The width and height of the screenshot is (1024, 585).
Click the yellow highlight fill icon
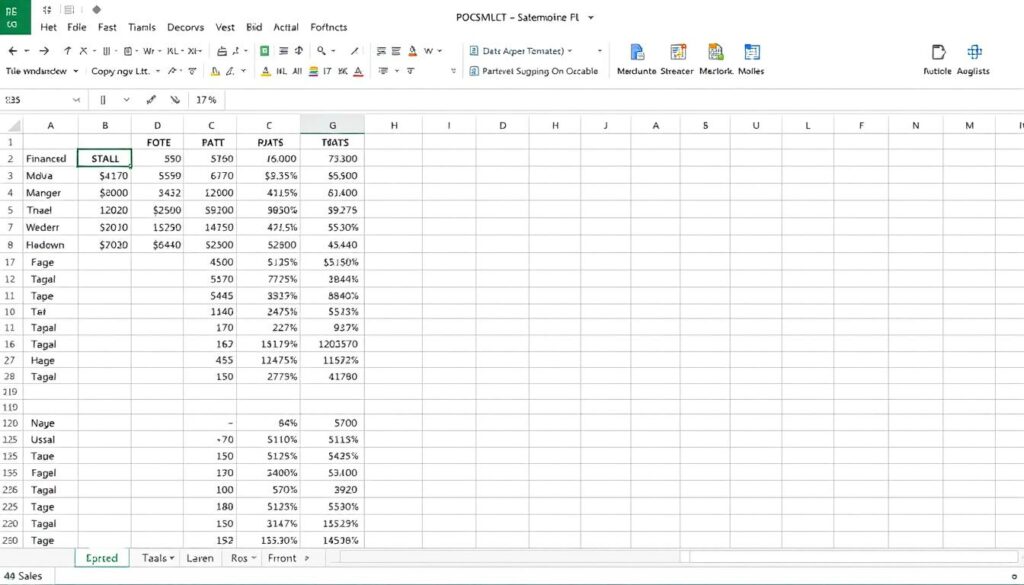pos(216,71)
